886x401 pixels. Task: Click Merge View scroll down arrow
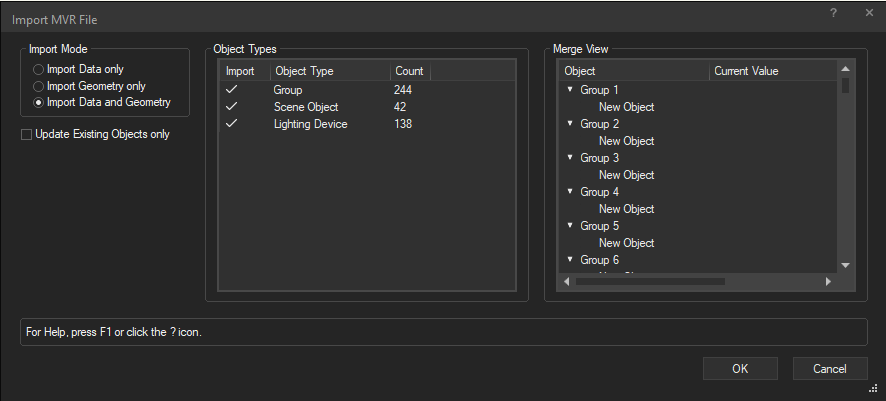pyautogui.click(x=845, y=265)
